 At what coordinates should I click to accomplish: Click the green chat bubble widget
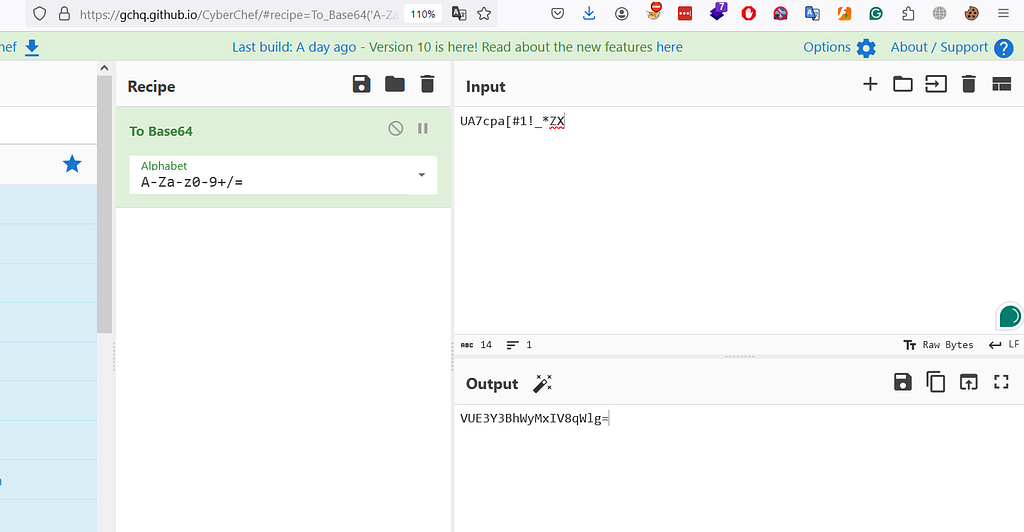pos(1009,317)
